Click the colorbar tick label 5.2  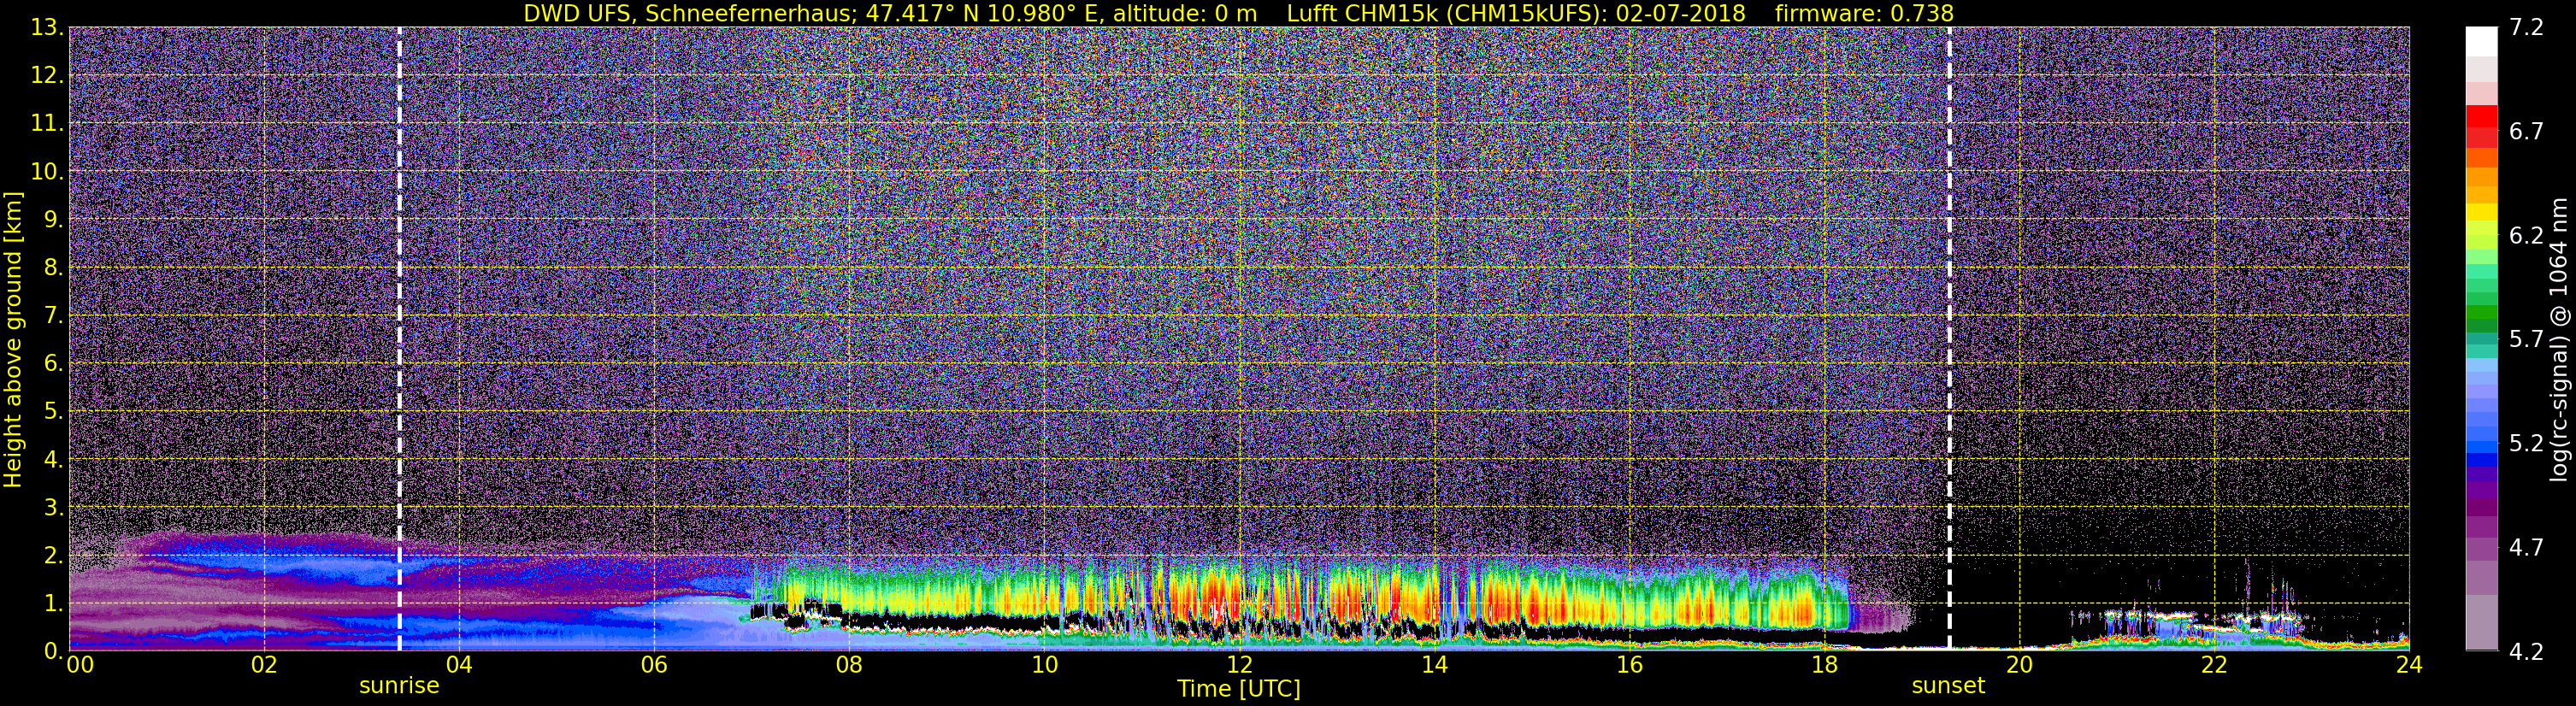click(2526, 444)
